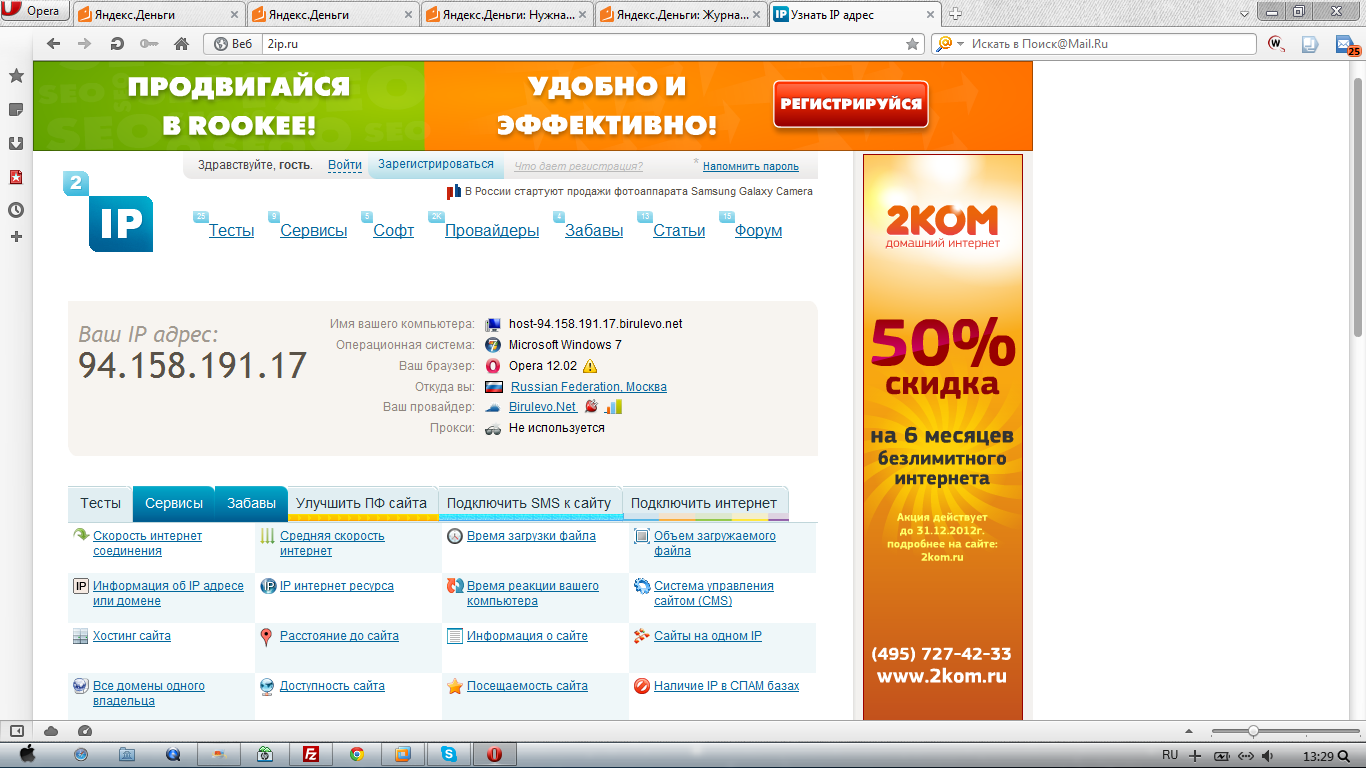
Task: Open the red star panel in sidebar
Action: 16,177
